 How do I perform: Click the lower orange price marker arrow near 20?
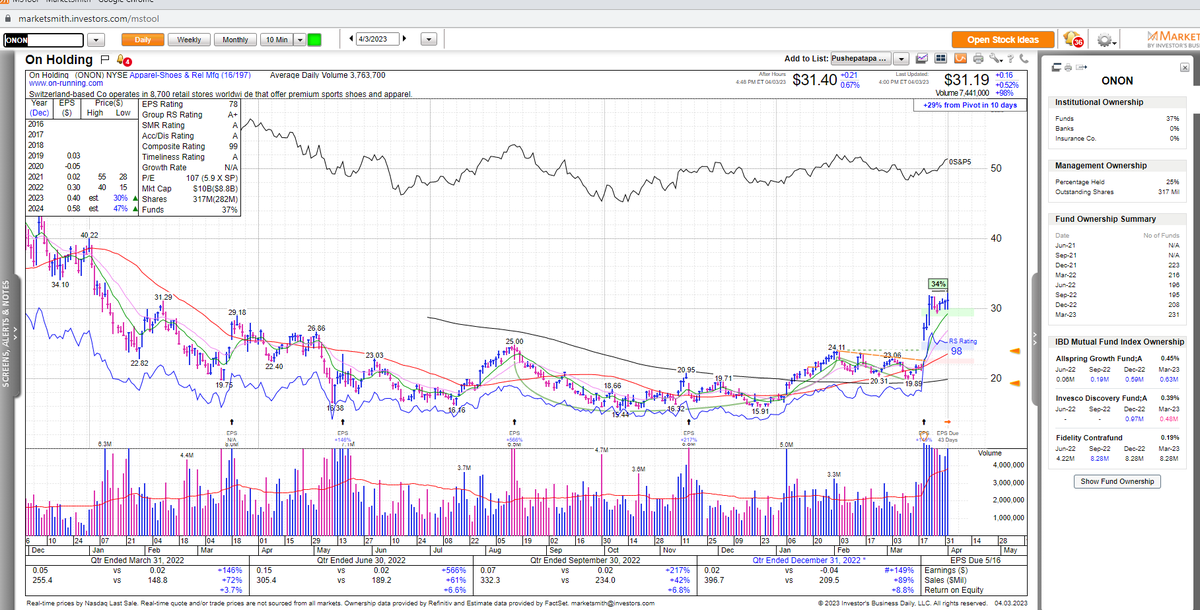1015,384
